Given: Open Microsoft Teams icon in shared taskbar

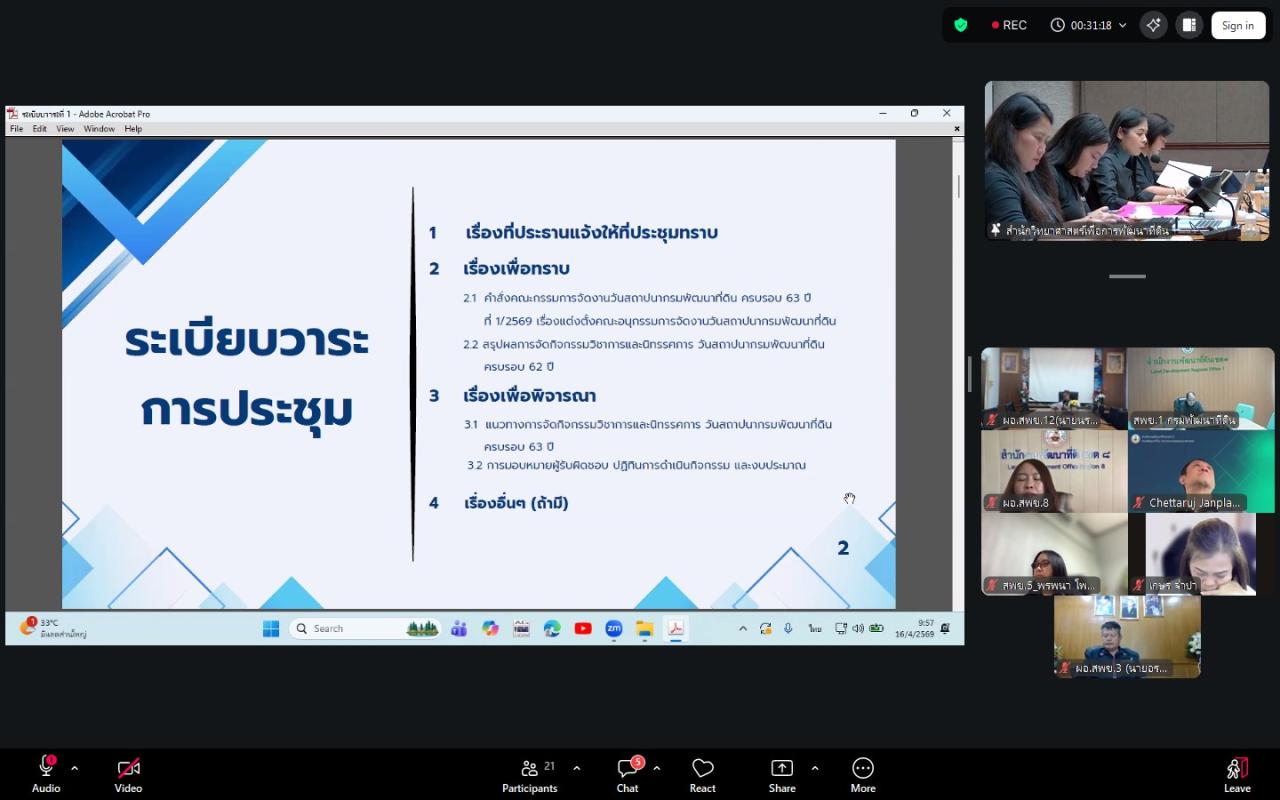Looking at the screenshot, I should [459, 628].
